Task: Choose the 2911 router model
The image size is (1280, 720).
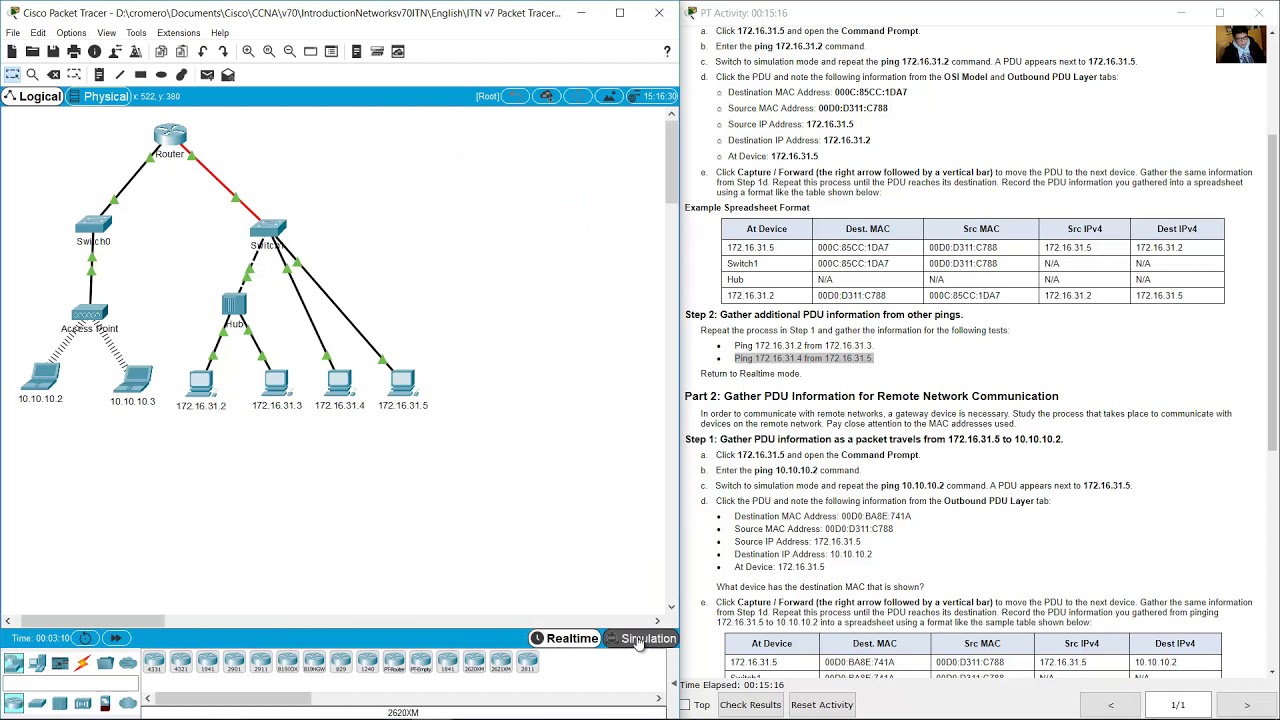Action: click(x=261, y=662)
